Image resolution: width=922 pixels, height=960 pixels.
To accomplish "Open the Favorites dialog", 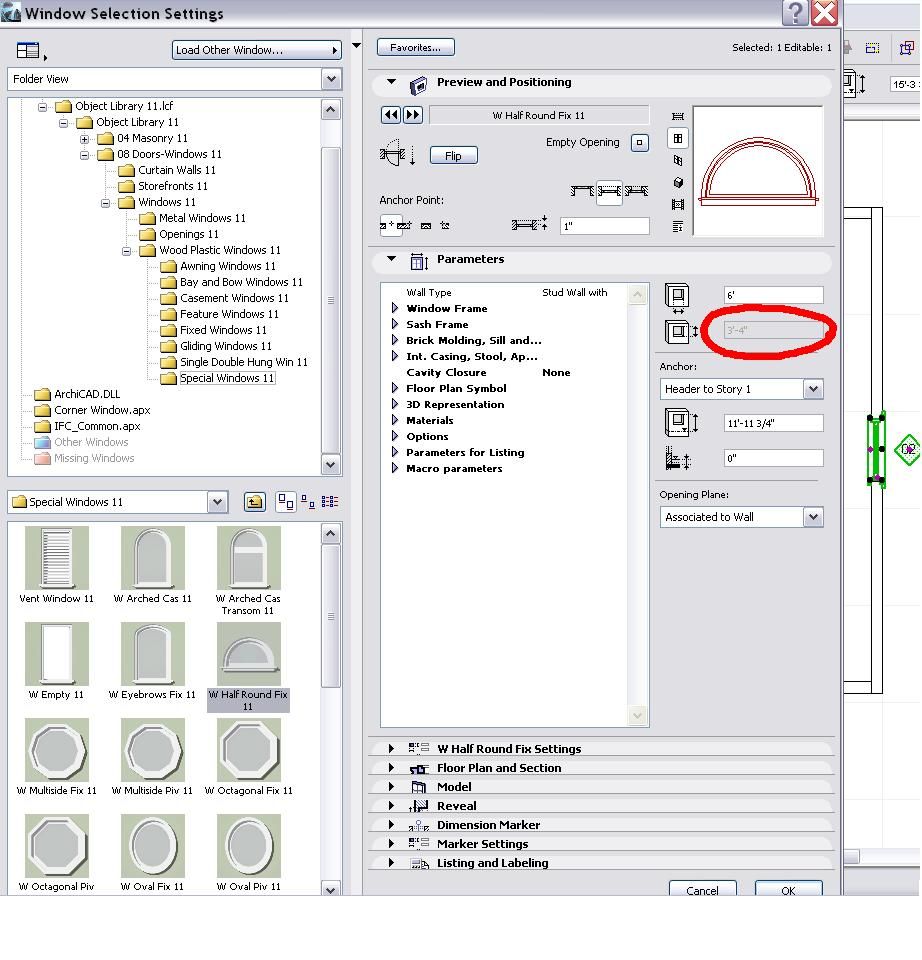I will tap(415, 47).
